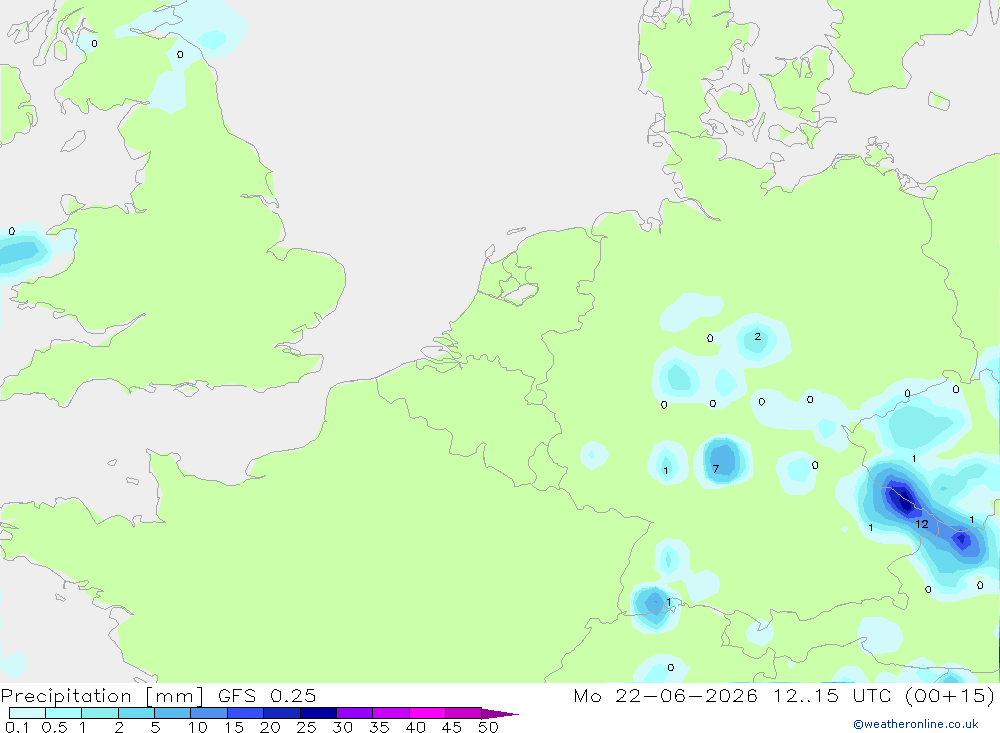Pick the 40–45 mm magenta legend swatch
The width and height of the screenshot is (1000, 733).
427,713
